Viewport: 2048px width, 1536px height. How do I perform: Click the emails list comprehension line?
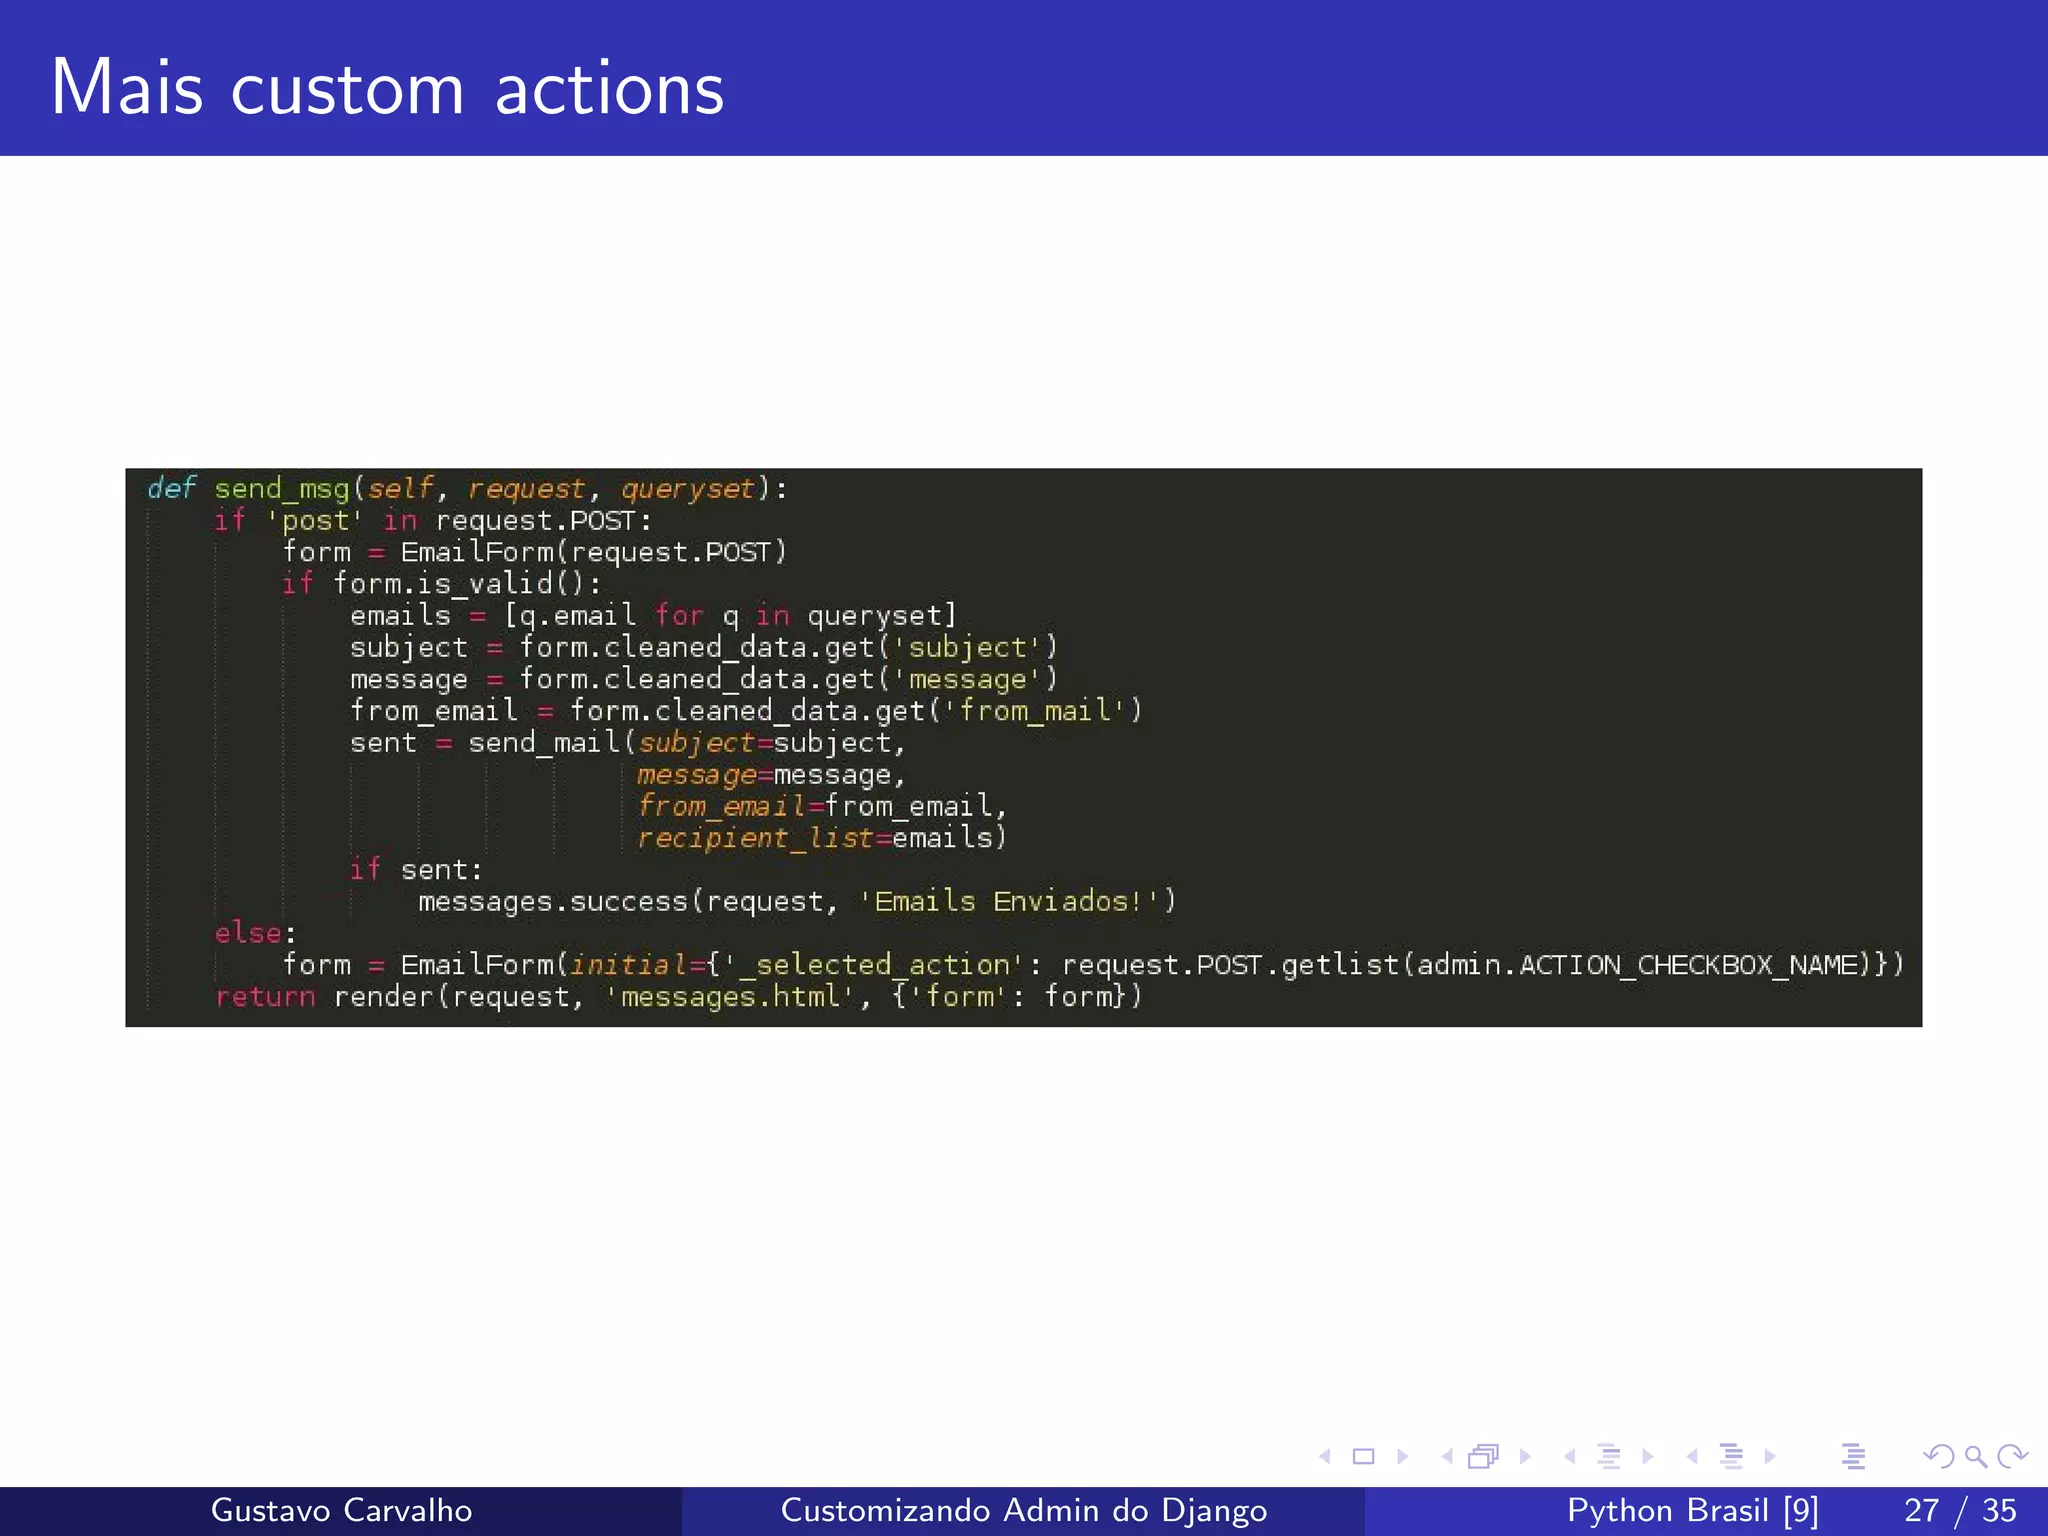point(653,615)
